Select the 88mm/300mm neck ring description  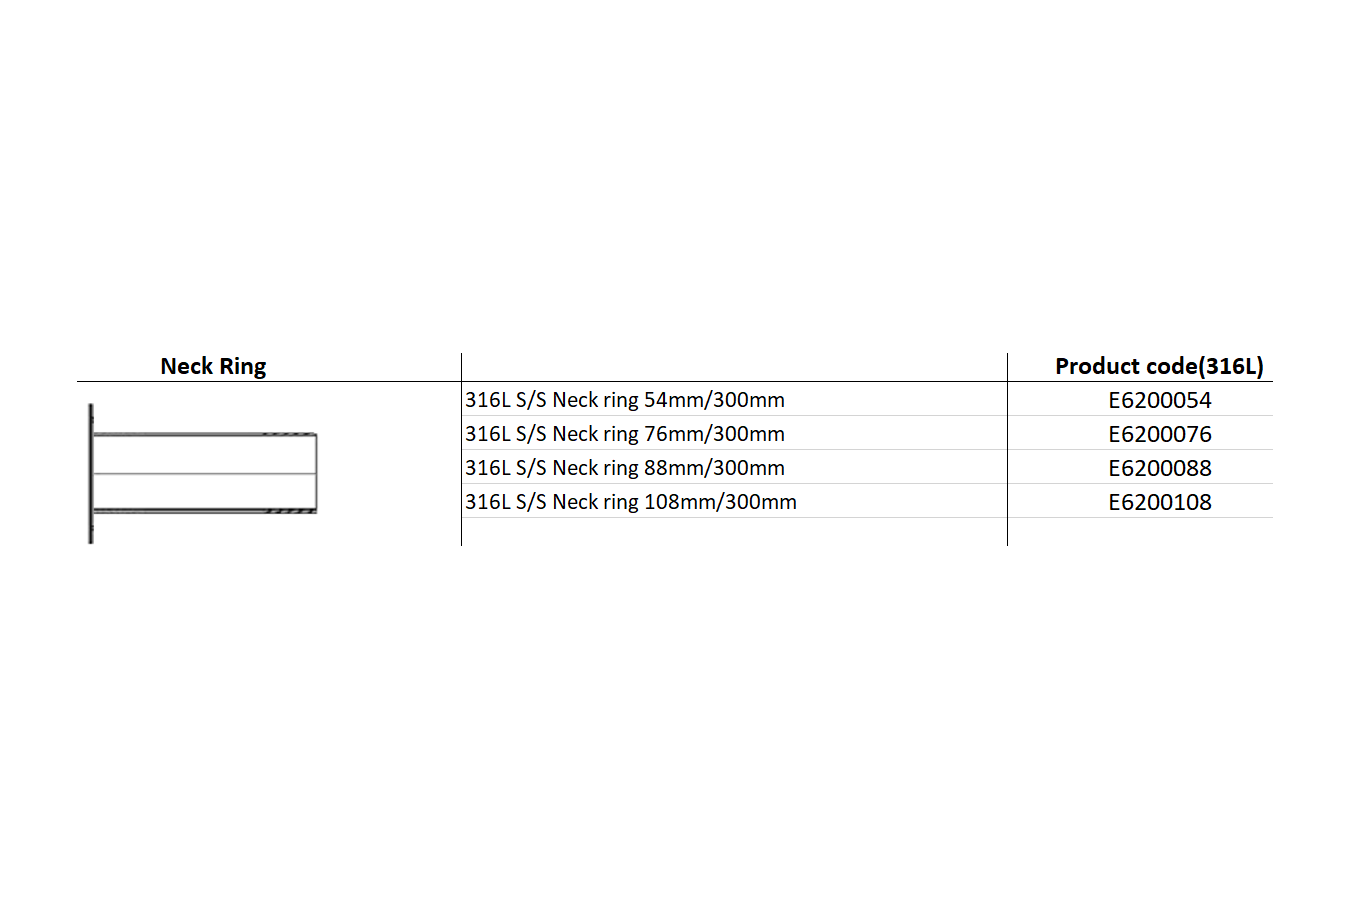(x=625, y=468)
